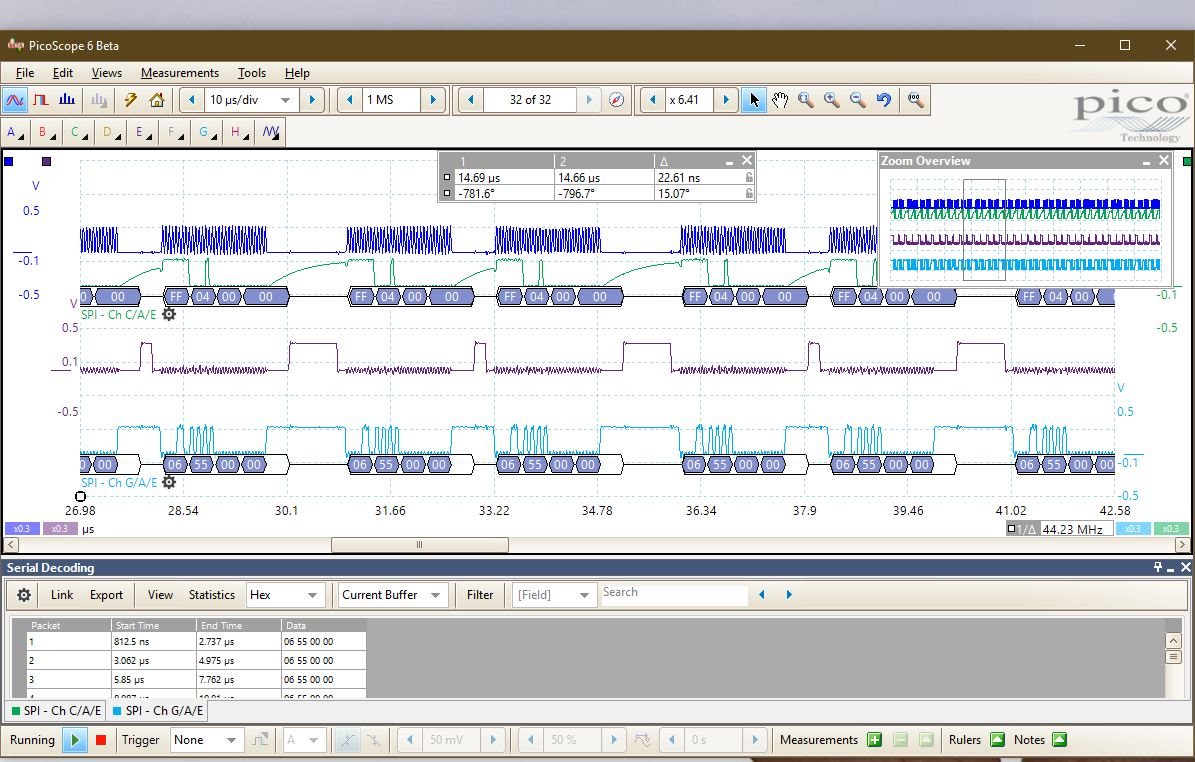Switch to SPI - Ch C/A/E tab
This screenshot has height=762, width=1195.
56,711
